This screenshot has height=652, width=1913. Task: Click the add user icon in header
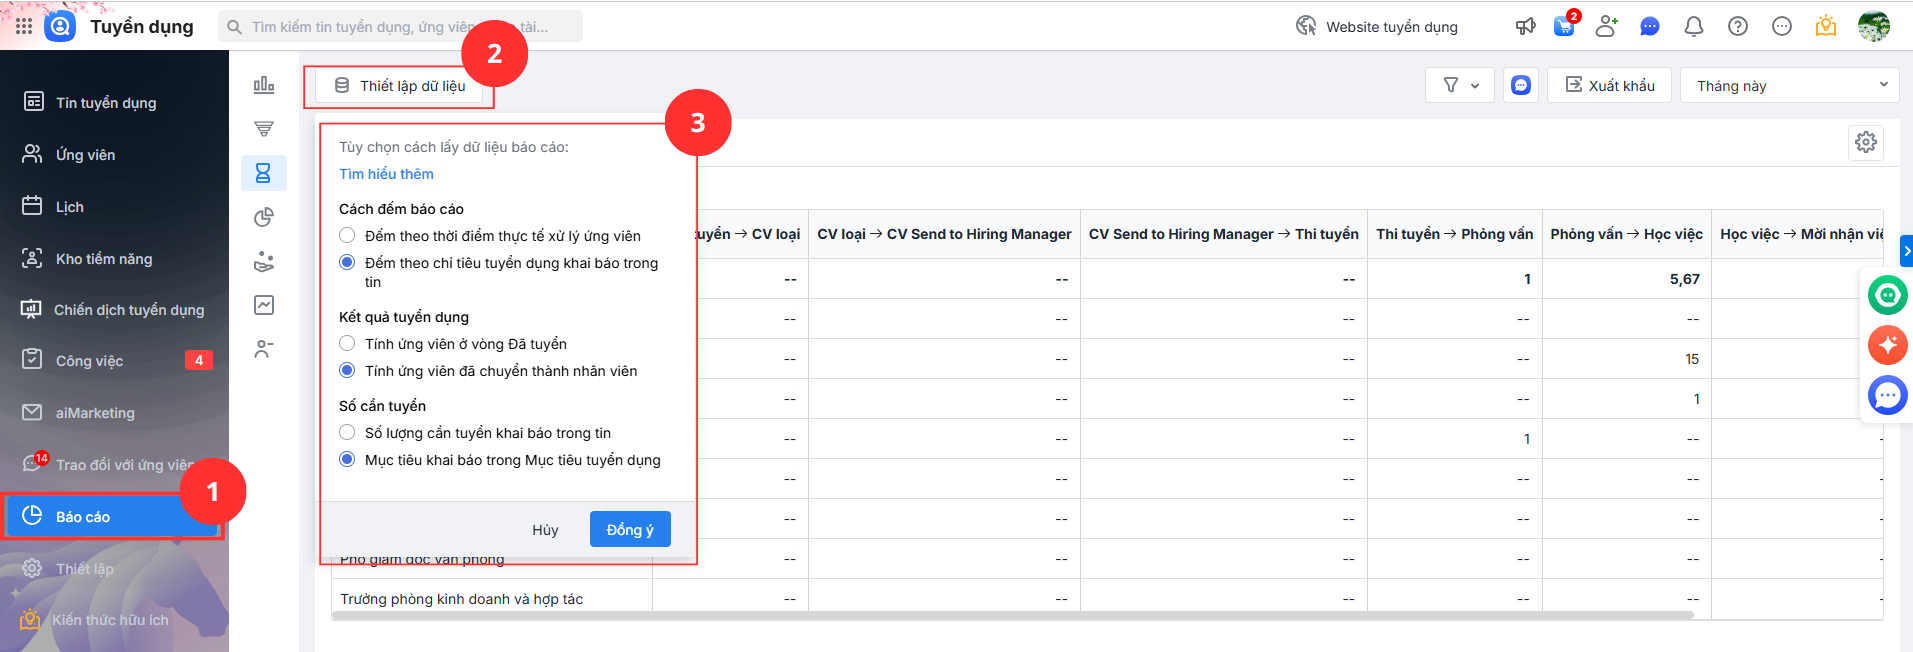pos(1606,27)
